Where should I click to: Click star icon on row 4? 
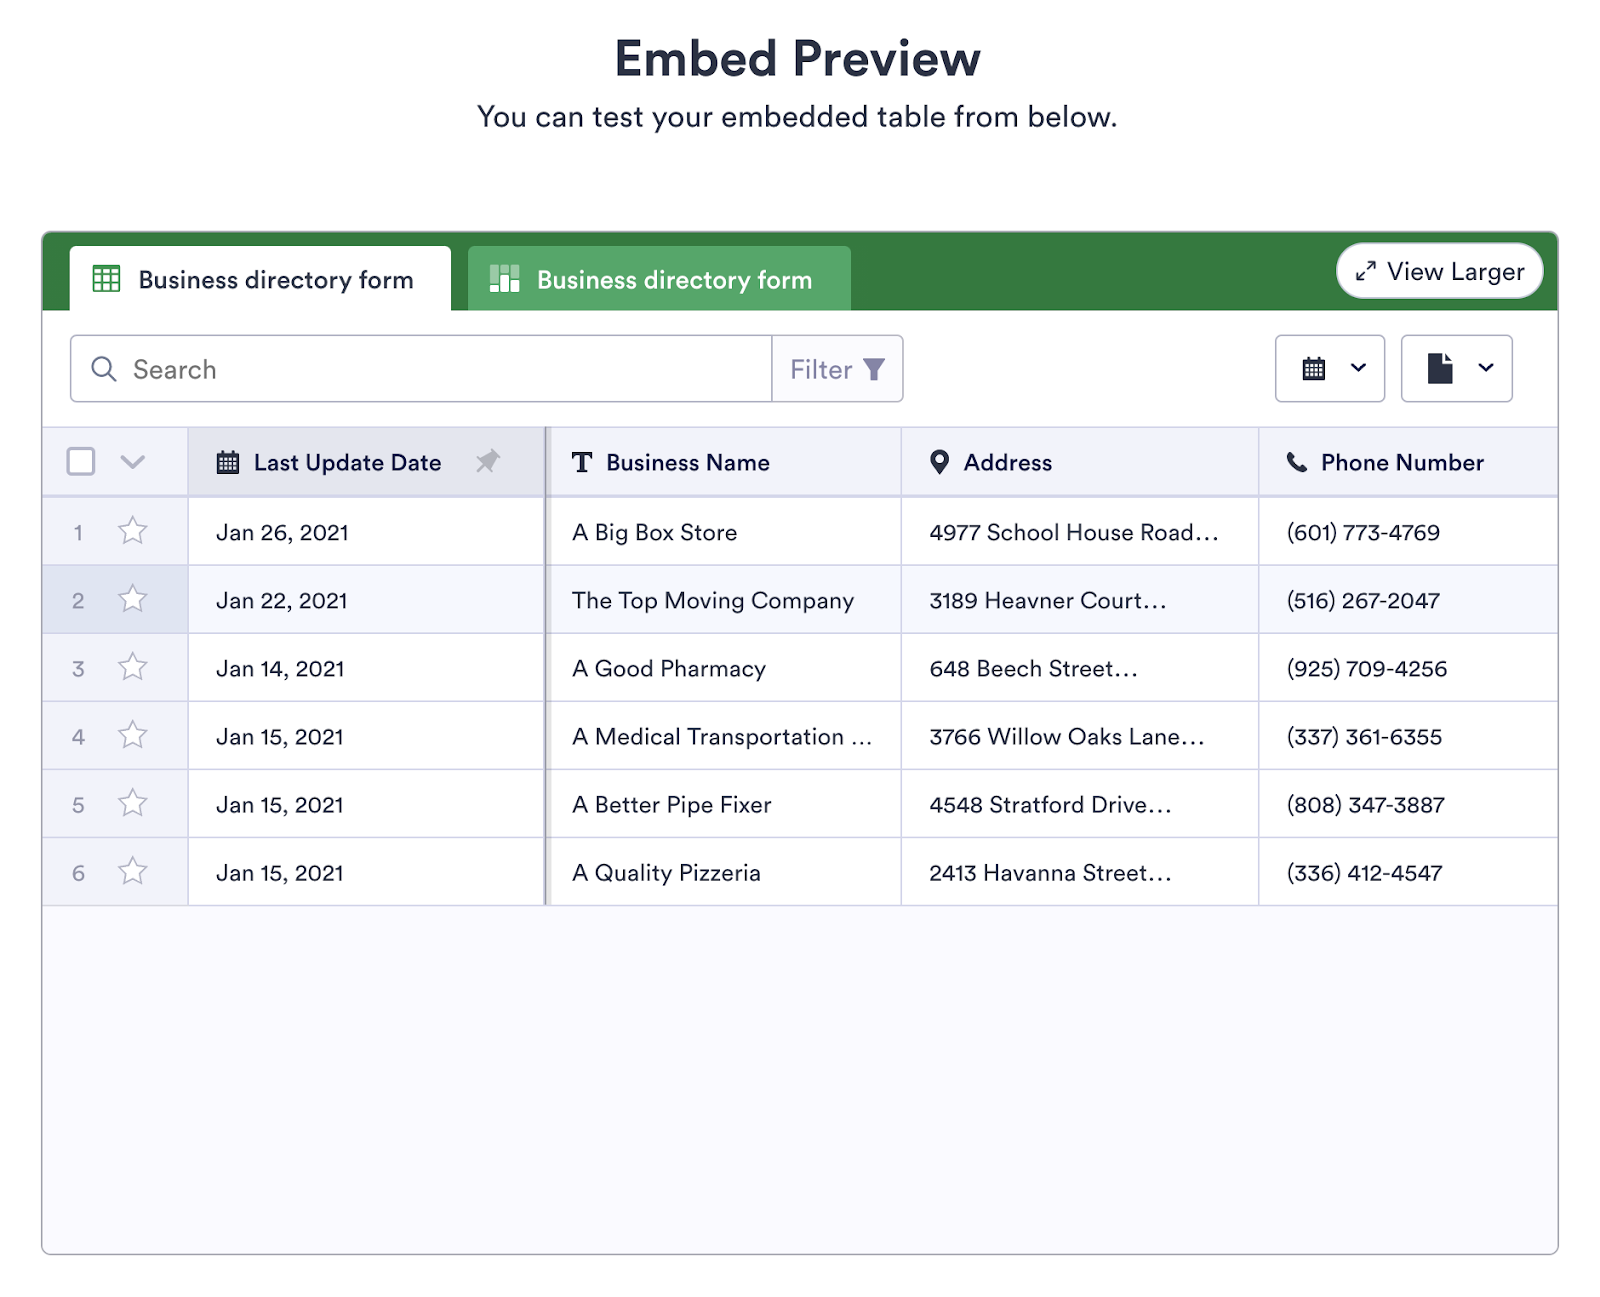[x=133, y=735]
